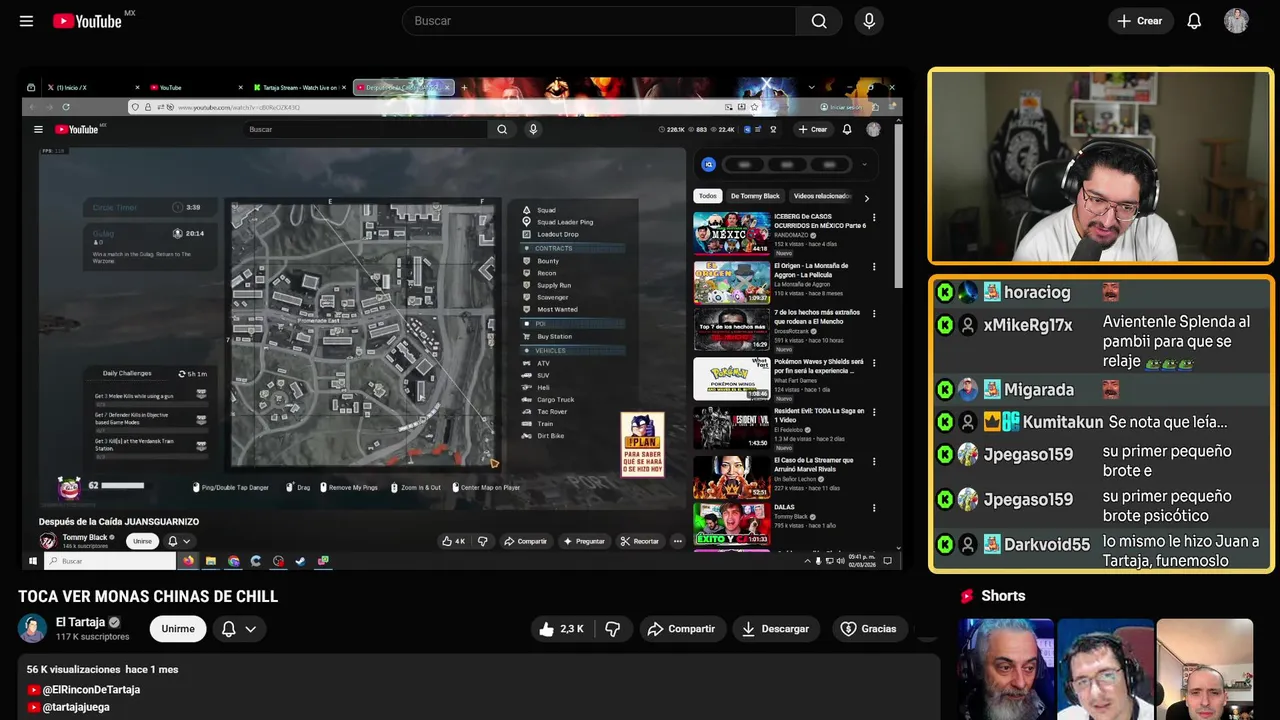Click the white Unirme button next to El Tartaja

click(x=178, y=628)
